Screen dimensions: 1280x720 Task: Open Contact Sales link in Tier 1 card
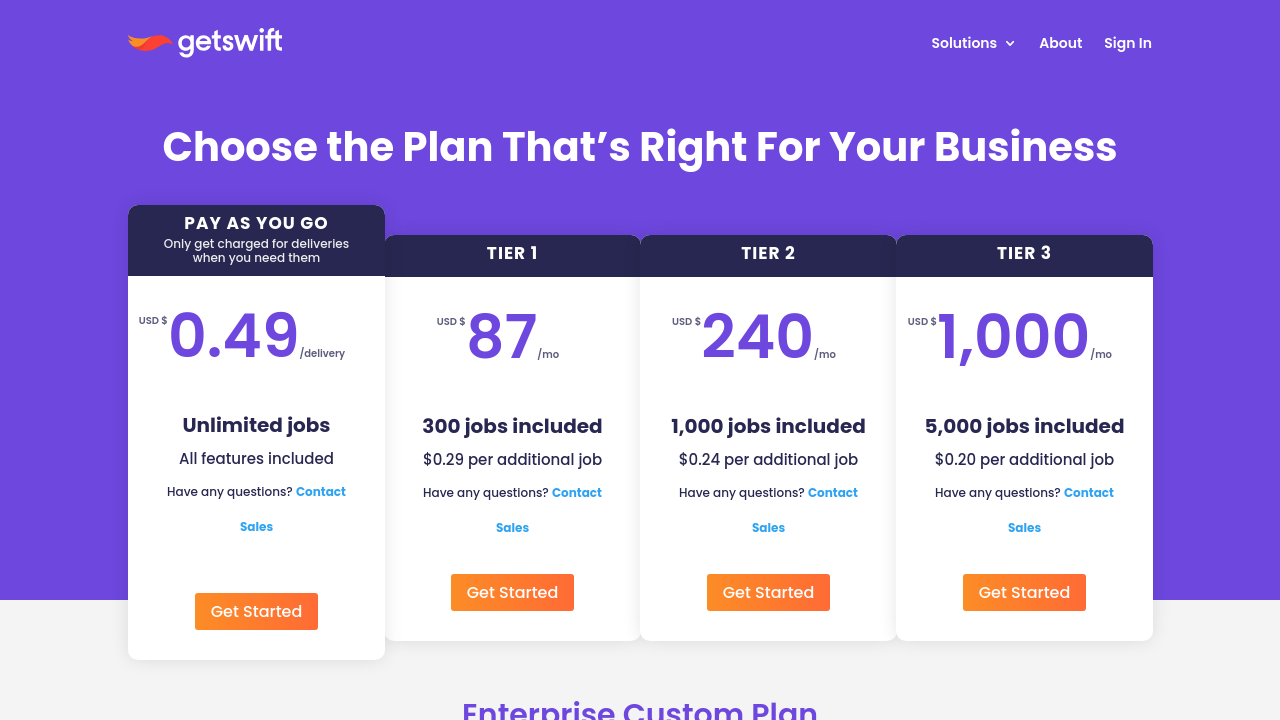(x=576, y=493)
